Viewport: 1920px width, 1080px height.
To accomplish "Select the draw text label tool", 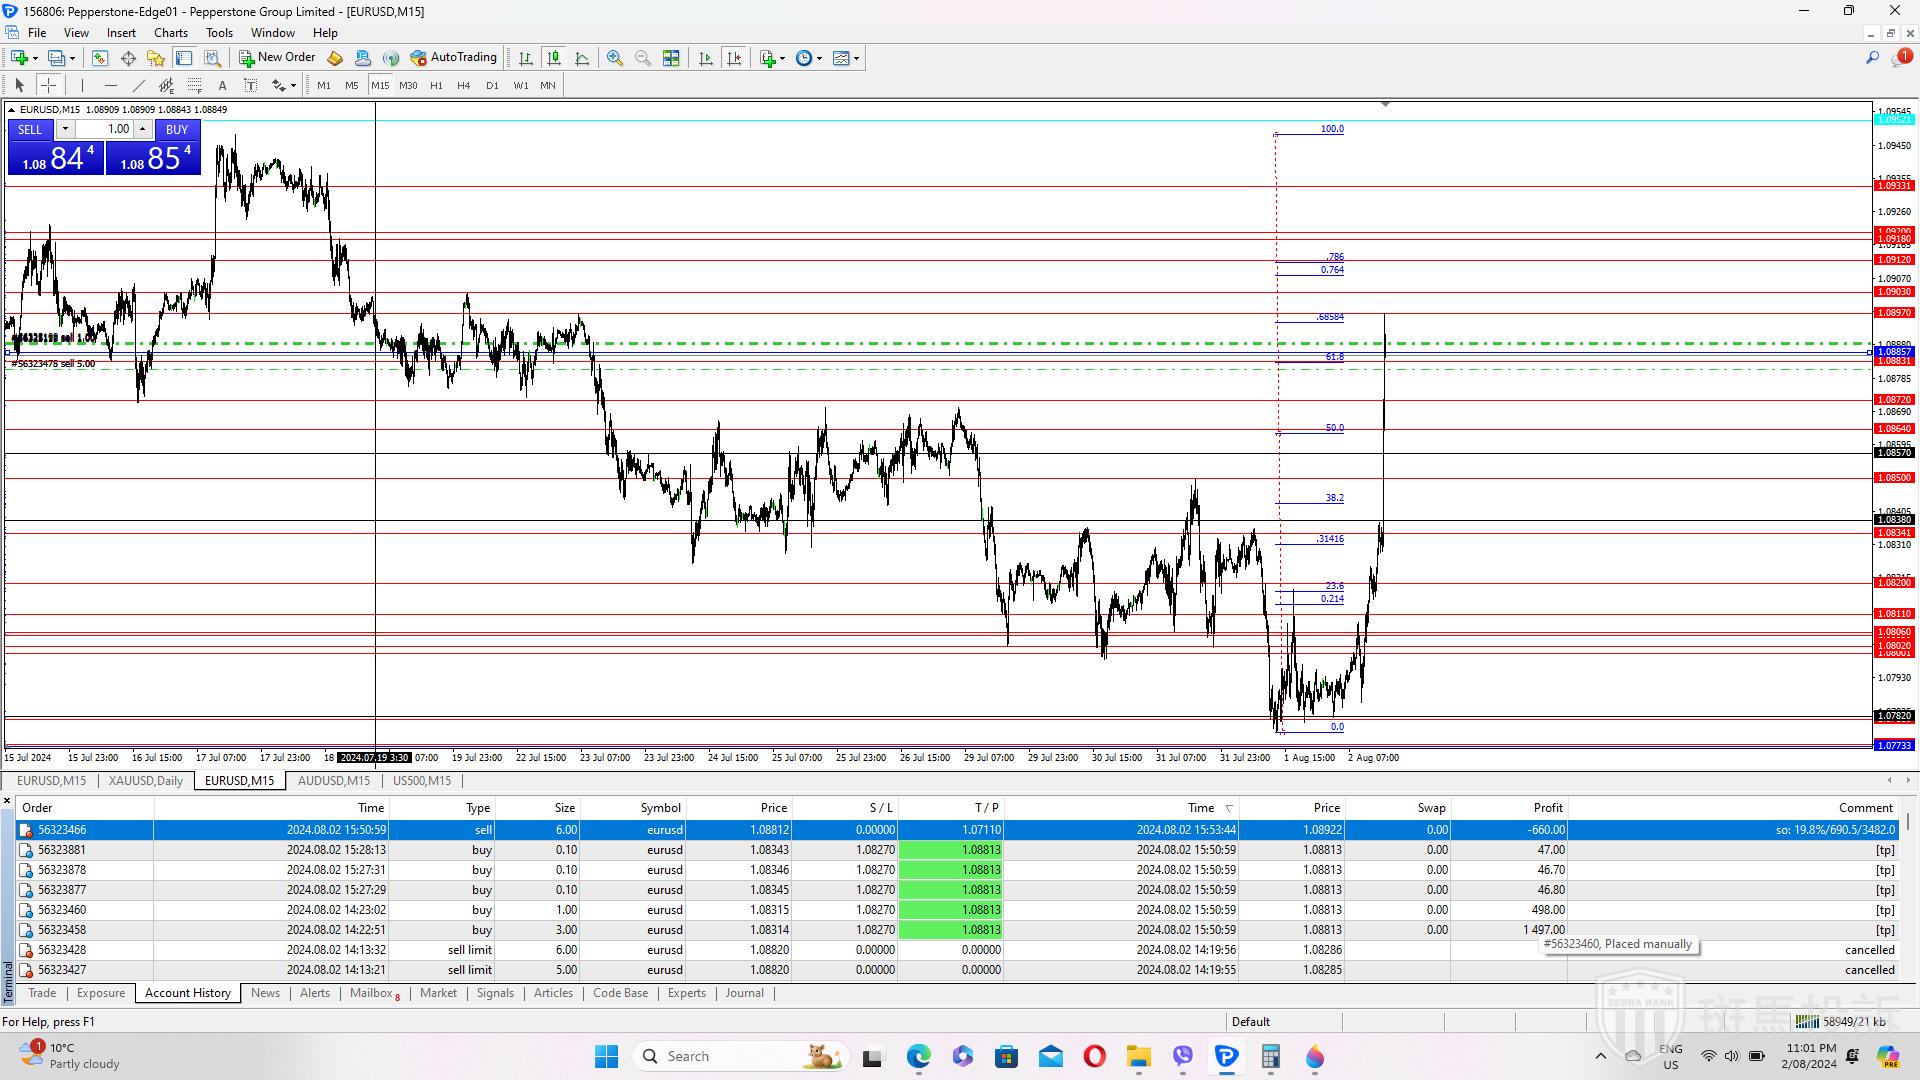I will coord(250,85).
